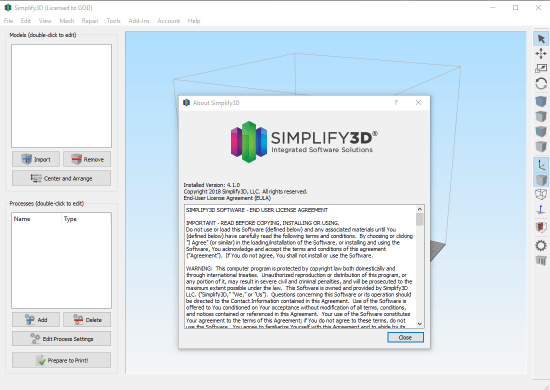Click Center and Arrange button

point(61,178)
